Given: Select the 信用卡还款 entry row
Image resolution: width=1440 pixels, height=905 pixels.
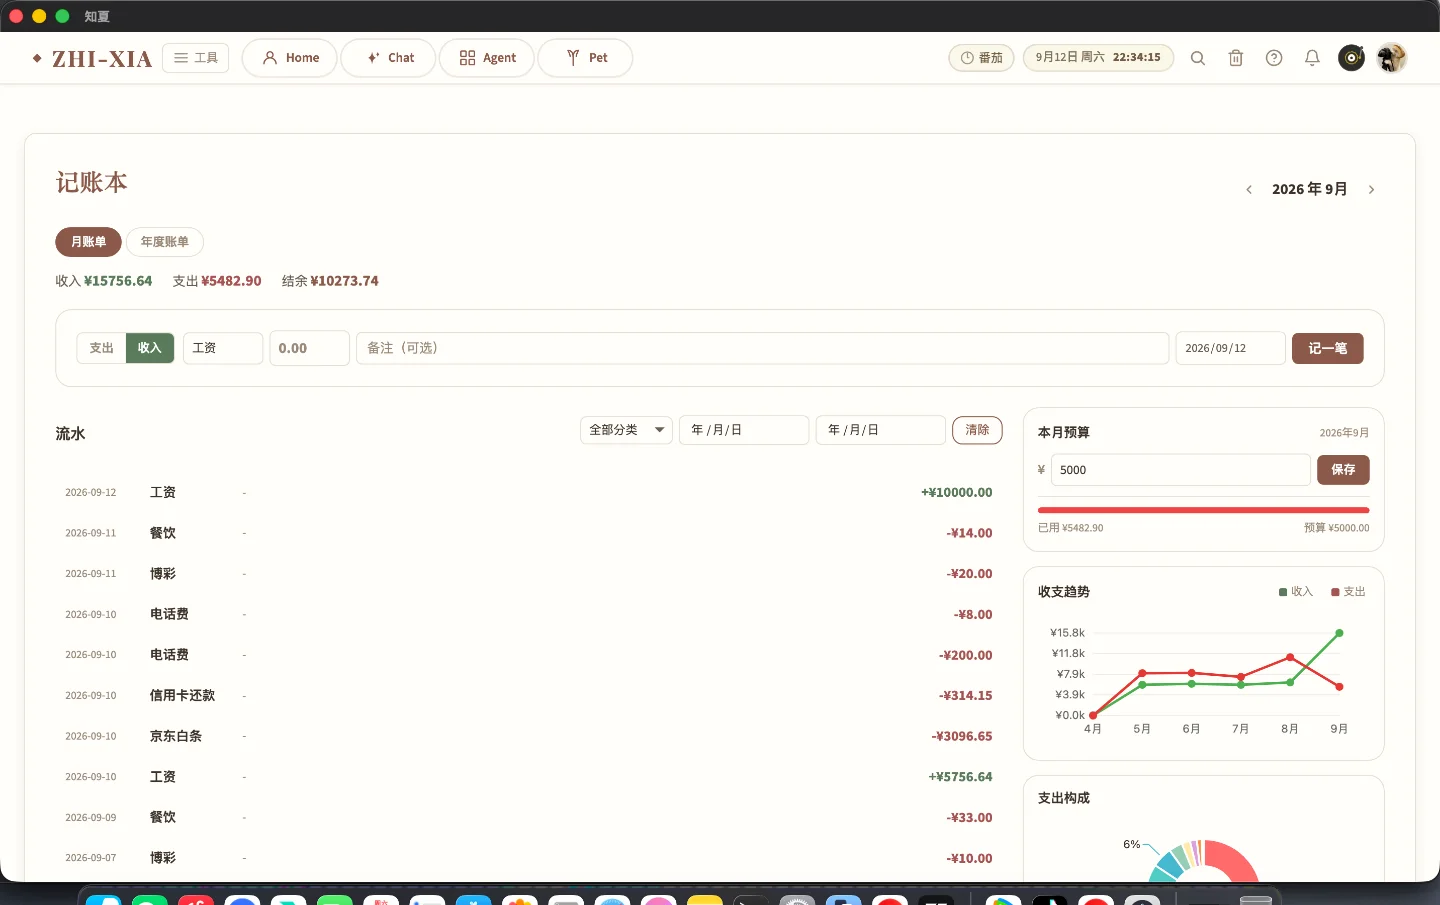Looking at the screenshot, I should tap(529, 696).
